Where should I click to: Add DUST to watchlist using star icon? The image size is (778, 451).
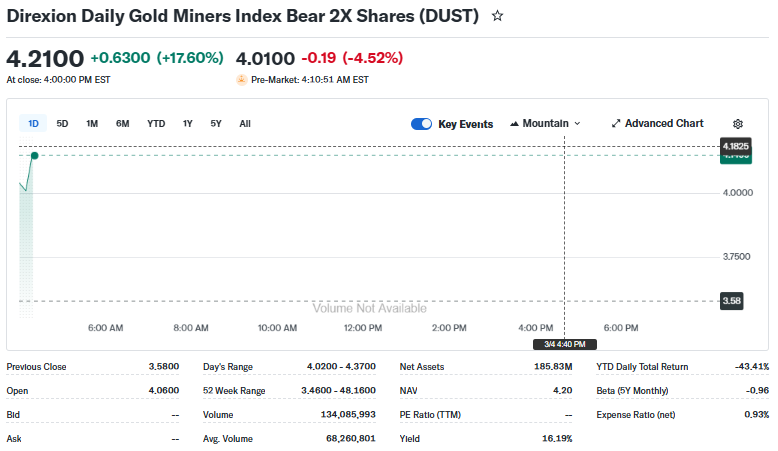(498, 17)
